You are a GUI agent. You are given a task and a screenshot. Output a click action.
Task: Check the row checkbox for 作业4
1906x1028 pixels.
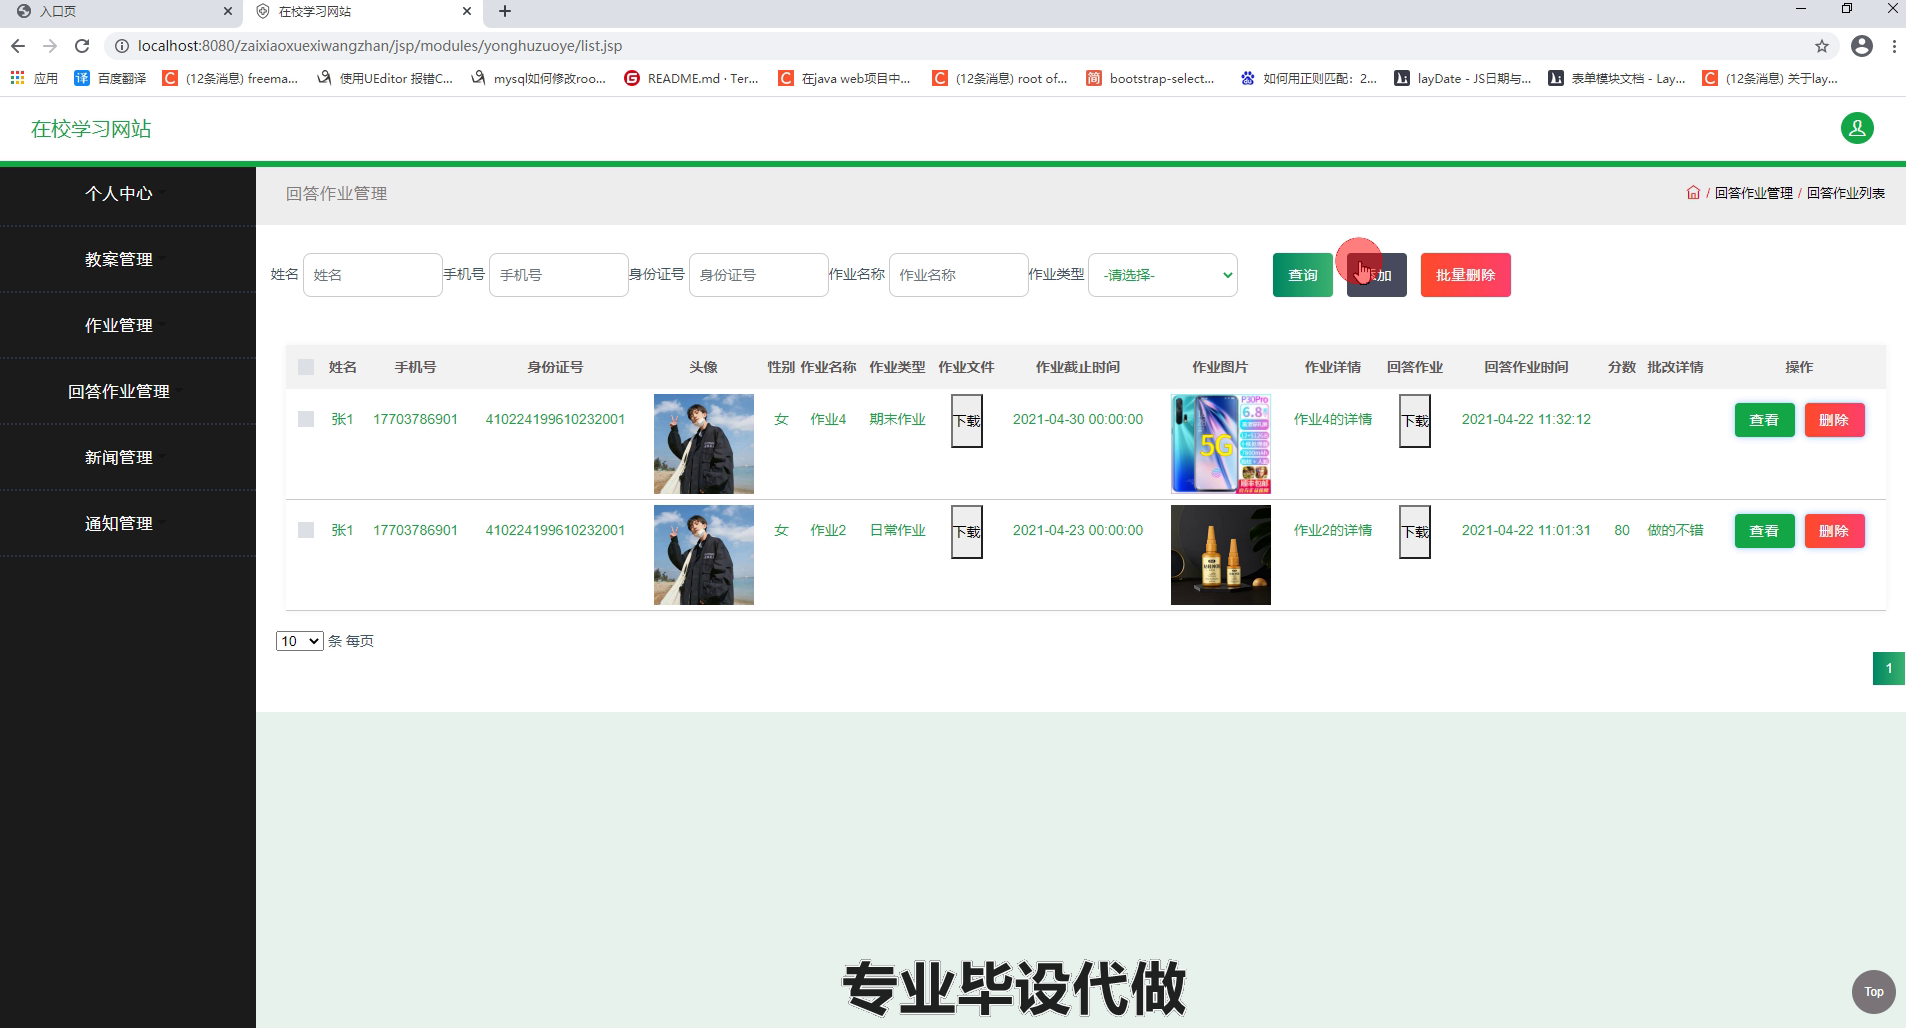[306, 419]
